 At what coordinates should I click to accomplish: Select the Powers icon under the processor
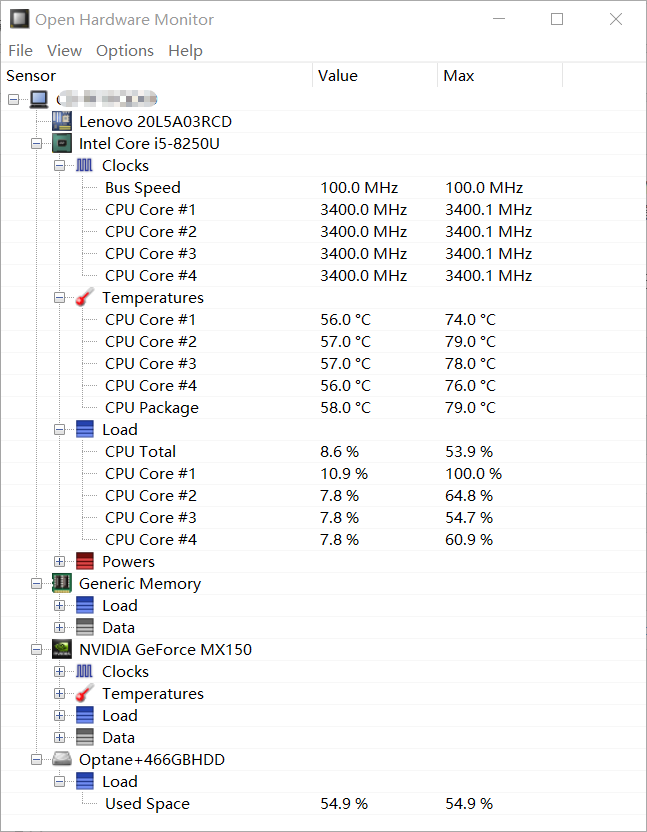86,561
